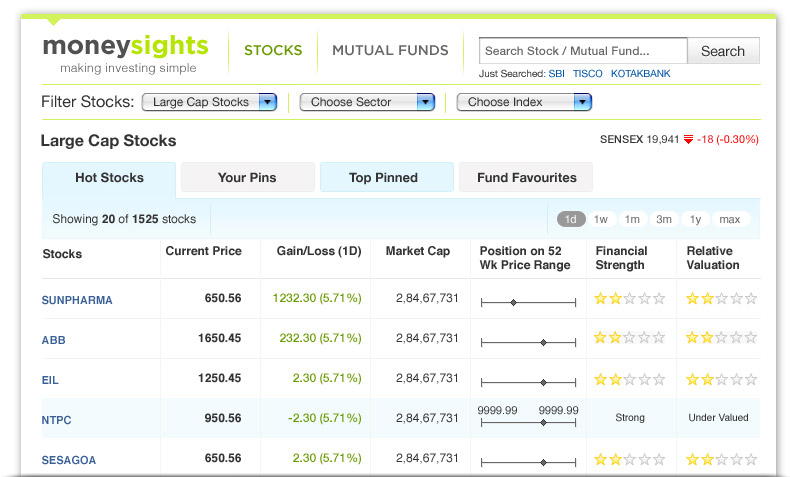The width and height of the screenshot is (790, 477).
Task: Click ABB 52 week price range marker
Action: pos(543,343)
